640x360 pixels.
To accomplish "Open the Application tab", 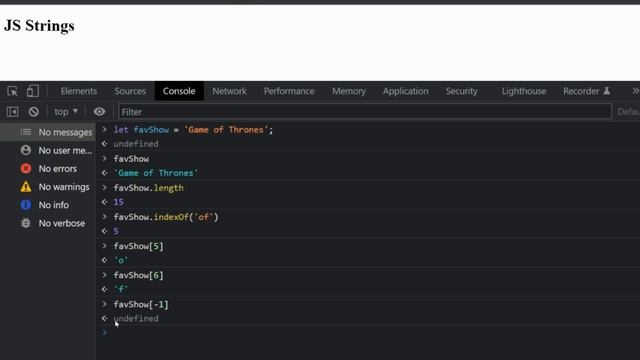I will 406,91.
